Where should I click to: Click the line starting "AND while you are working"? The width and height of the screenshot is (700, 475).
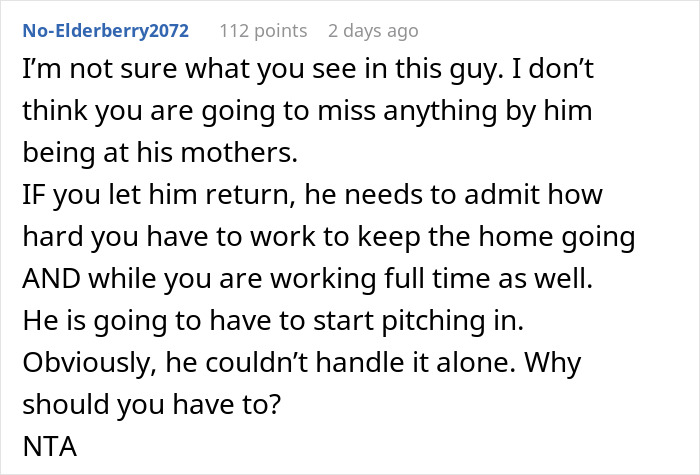click(x=308, y=279)
